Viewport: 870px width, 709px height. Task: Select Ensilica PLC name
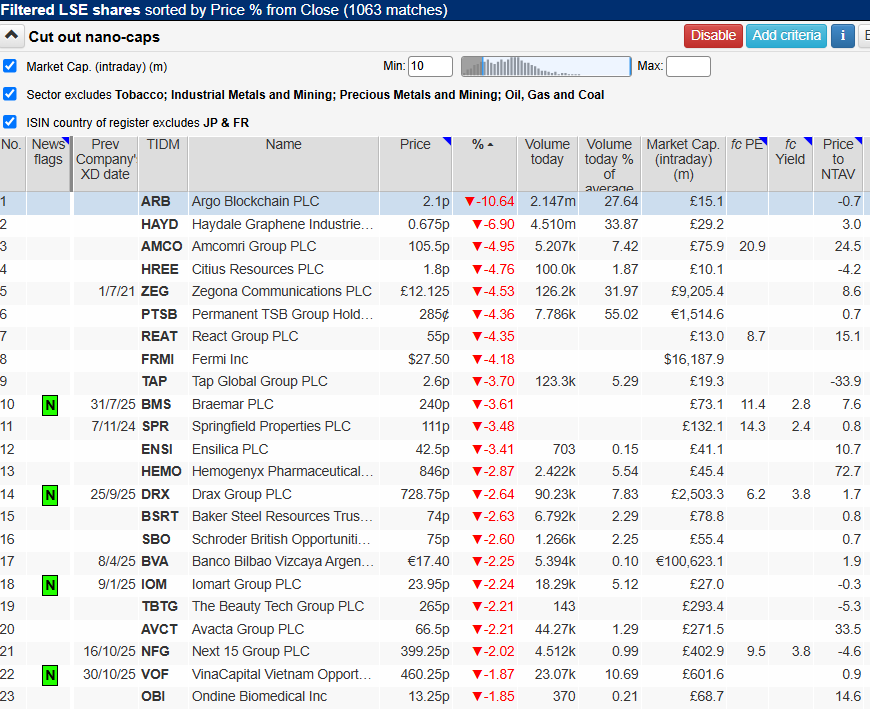click(230, 449)
